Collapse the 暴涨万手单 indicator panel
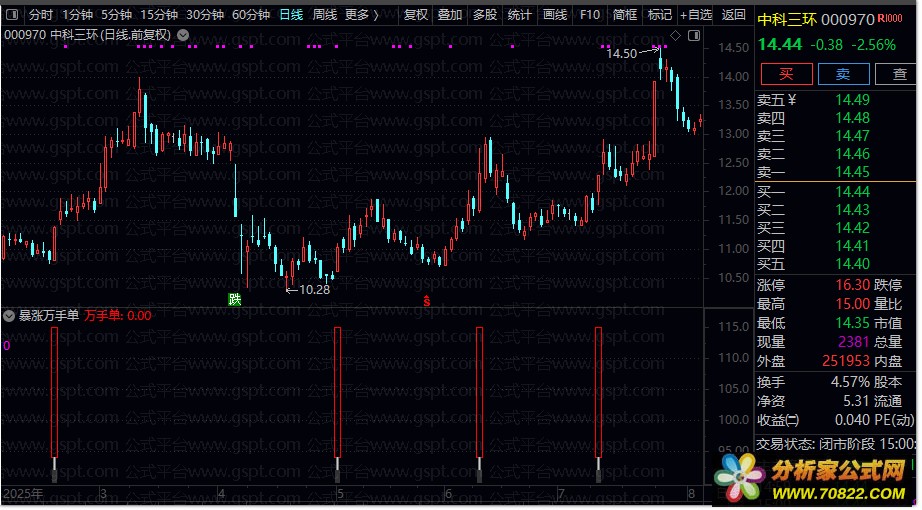This screenshot has height=510, width=922. coord(9,316)
